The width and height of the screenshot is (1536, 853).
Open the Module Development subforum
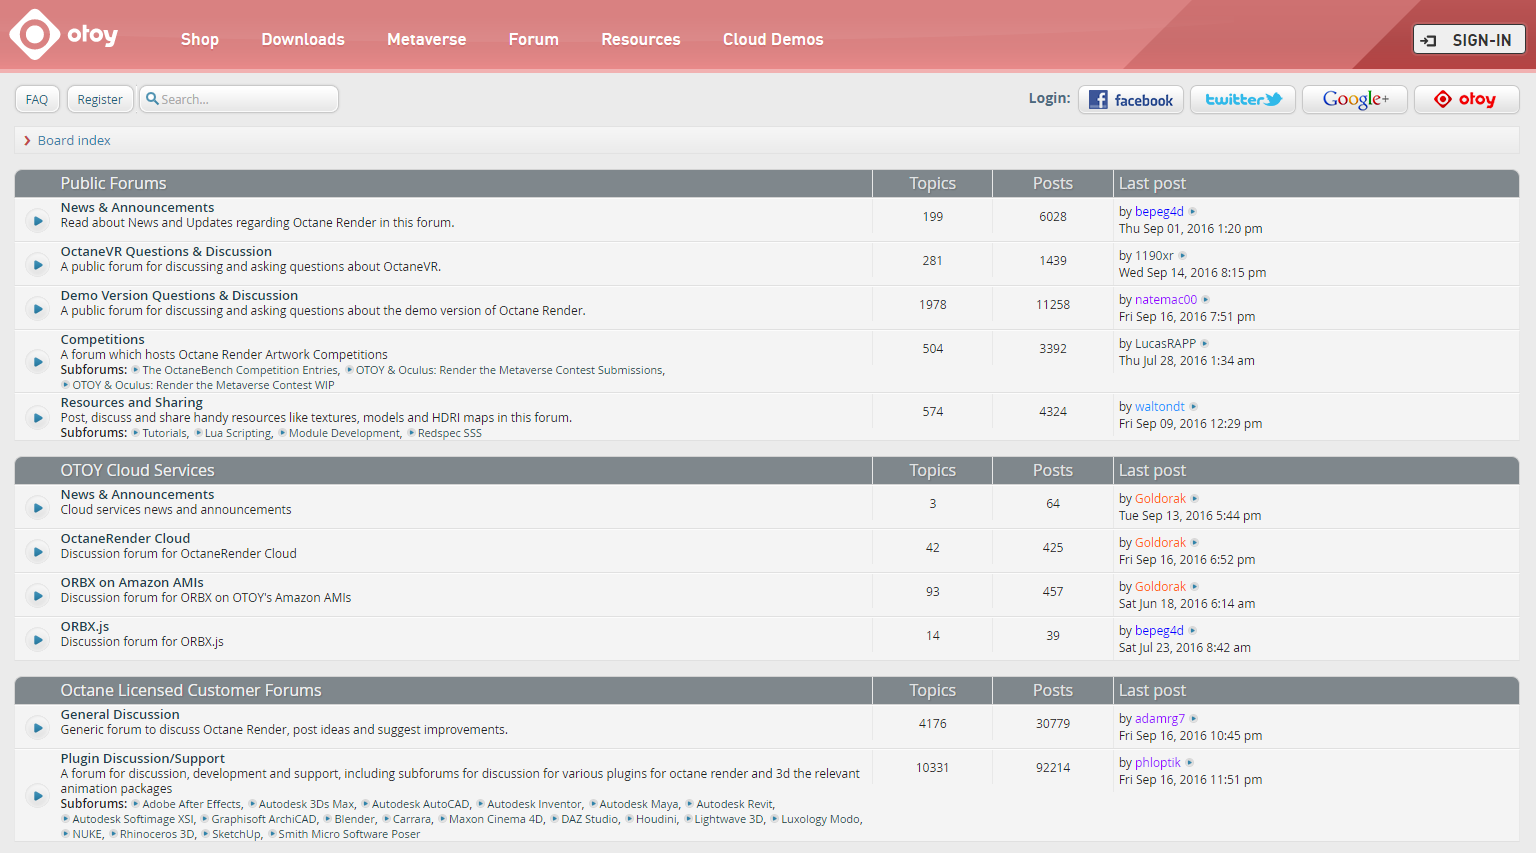344,434
